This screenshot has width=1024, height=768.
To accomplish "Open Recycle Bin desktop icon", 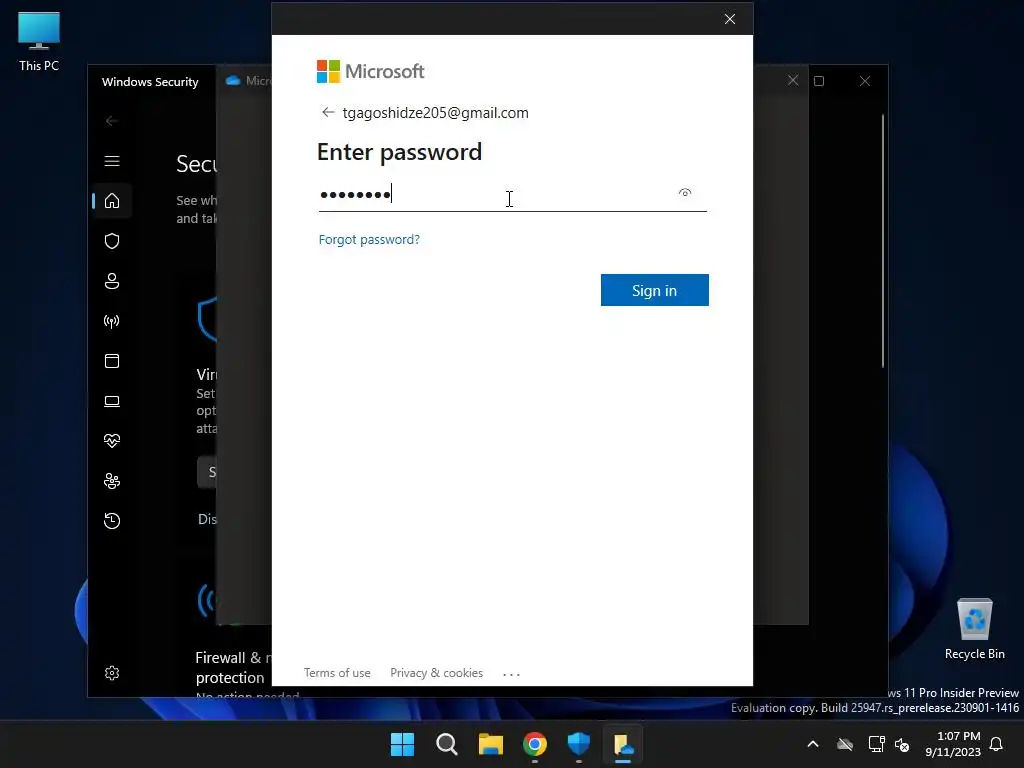I will [x=974, y=630].
